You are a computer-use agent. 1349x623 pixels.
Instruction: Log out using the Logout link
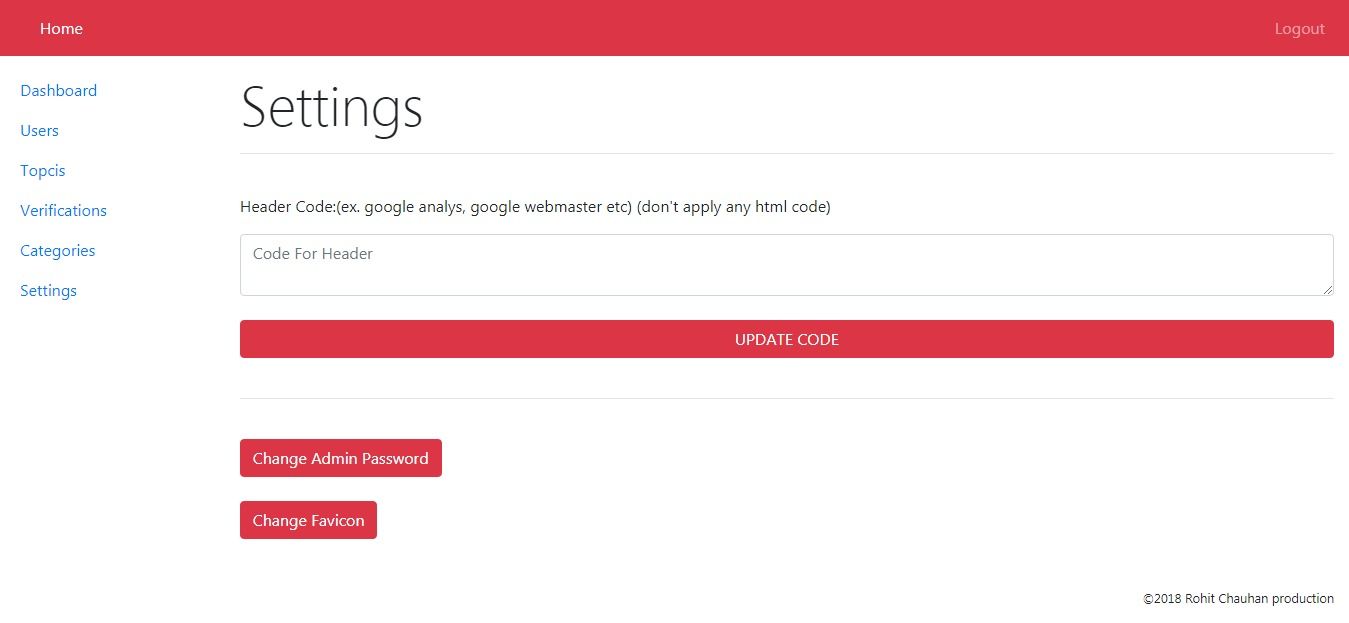[x=1299, y=29]
